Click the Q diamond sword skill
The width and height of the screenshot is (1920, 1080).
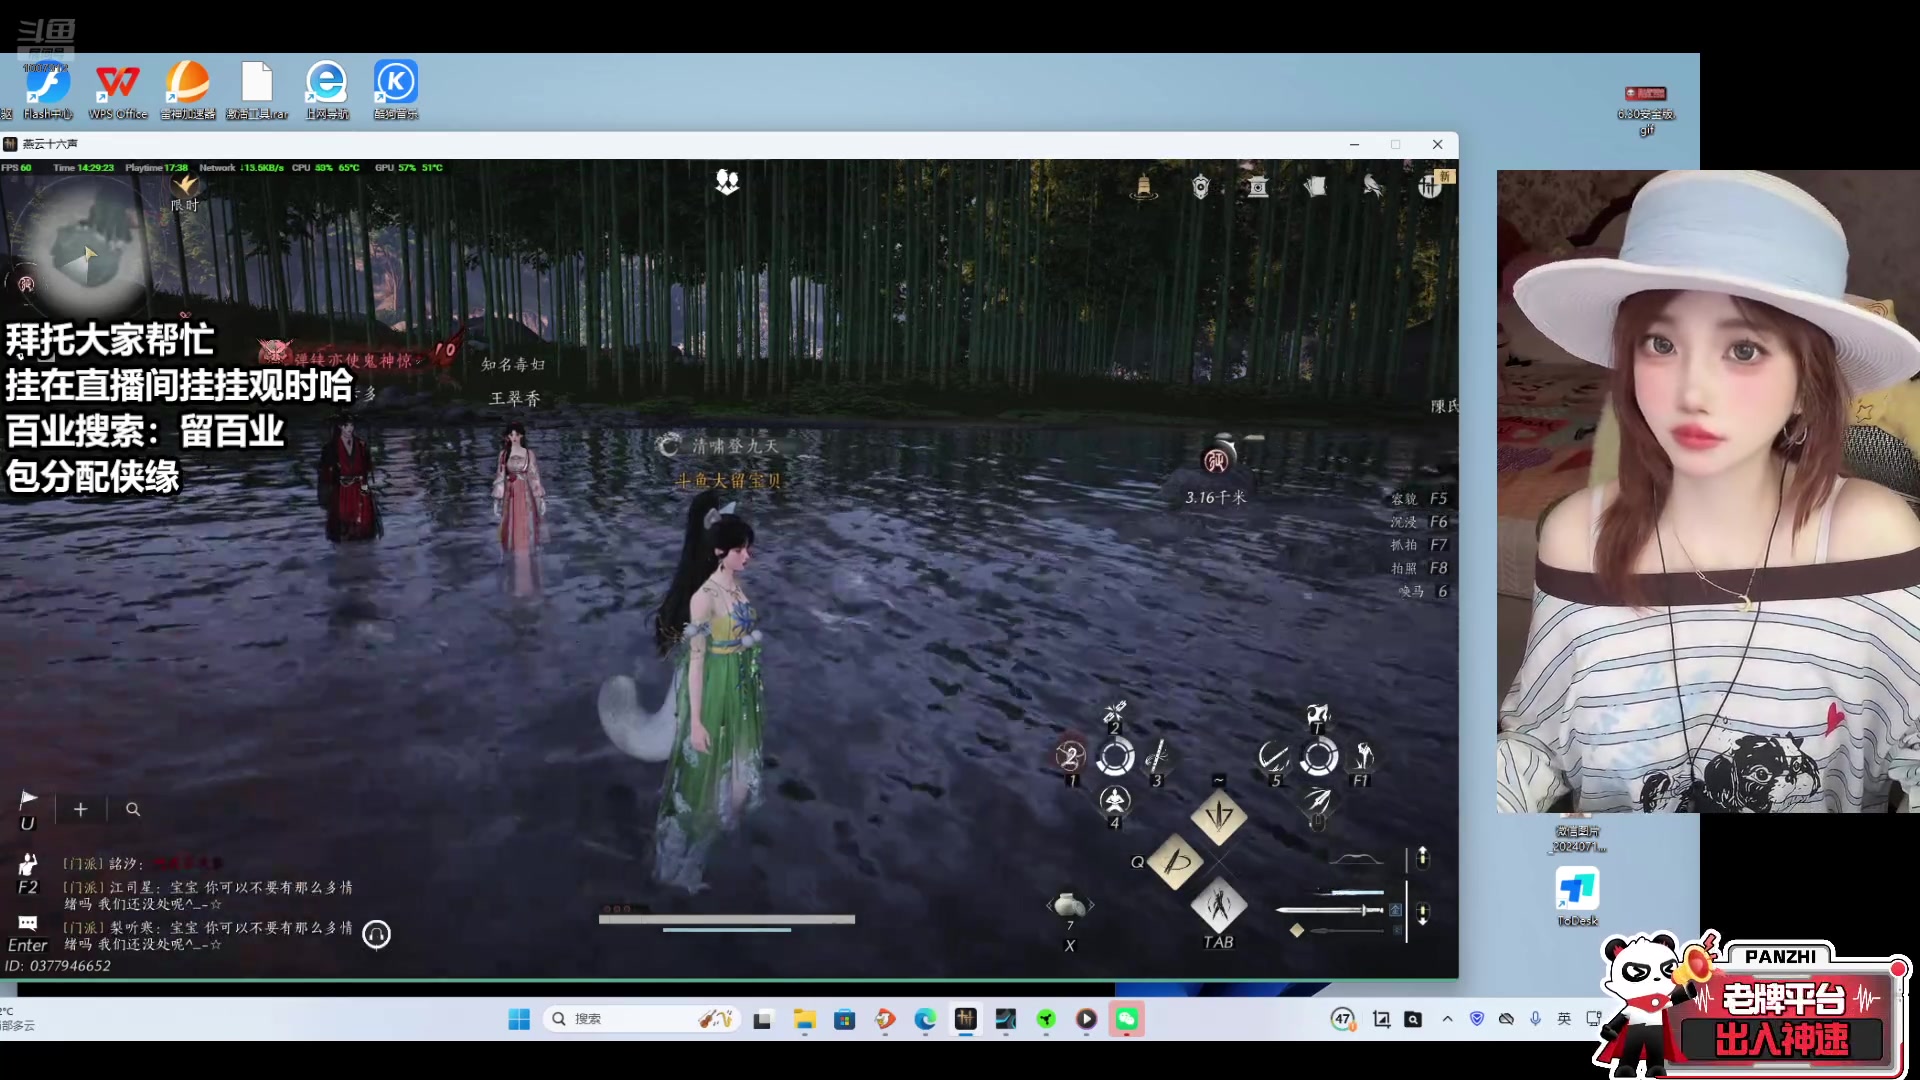[x=1176, y=861]
